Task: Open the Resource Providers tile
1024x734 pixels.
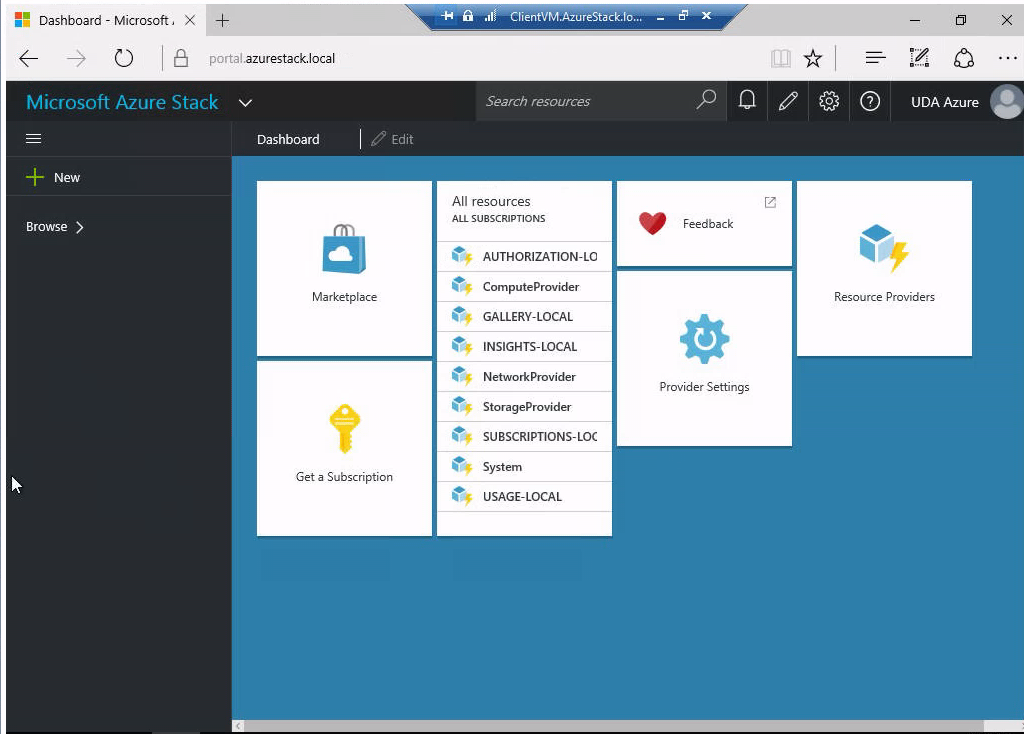Action: (884, 267)
